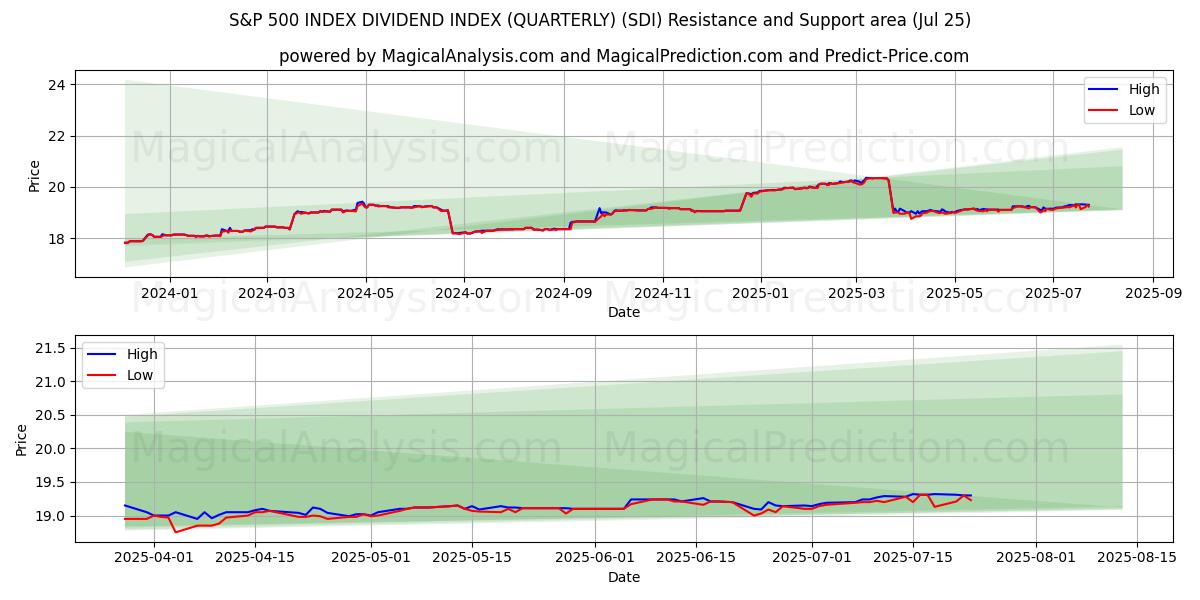Click the '21.5' price tick on lower chart
The height and width of the screenshot is (600, 1200).
[x=52, y=348]
